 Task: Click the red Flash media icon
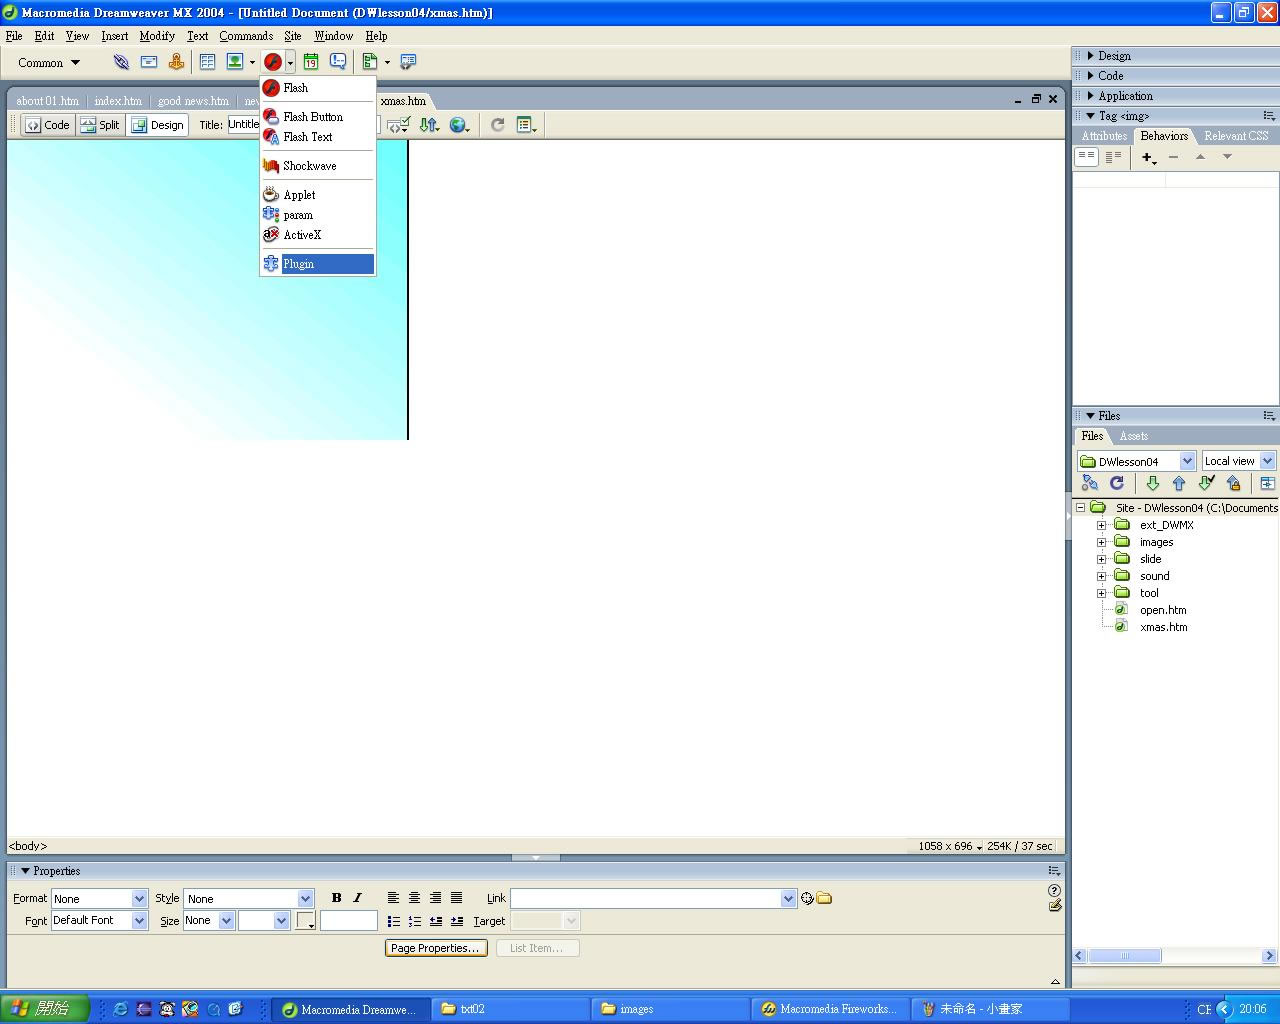pyautogui.click(x=272, y=62)
